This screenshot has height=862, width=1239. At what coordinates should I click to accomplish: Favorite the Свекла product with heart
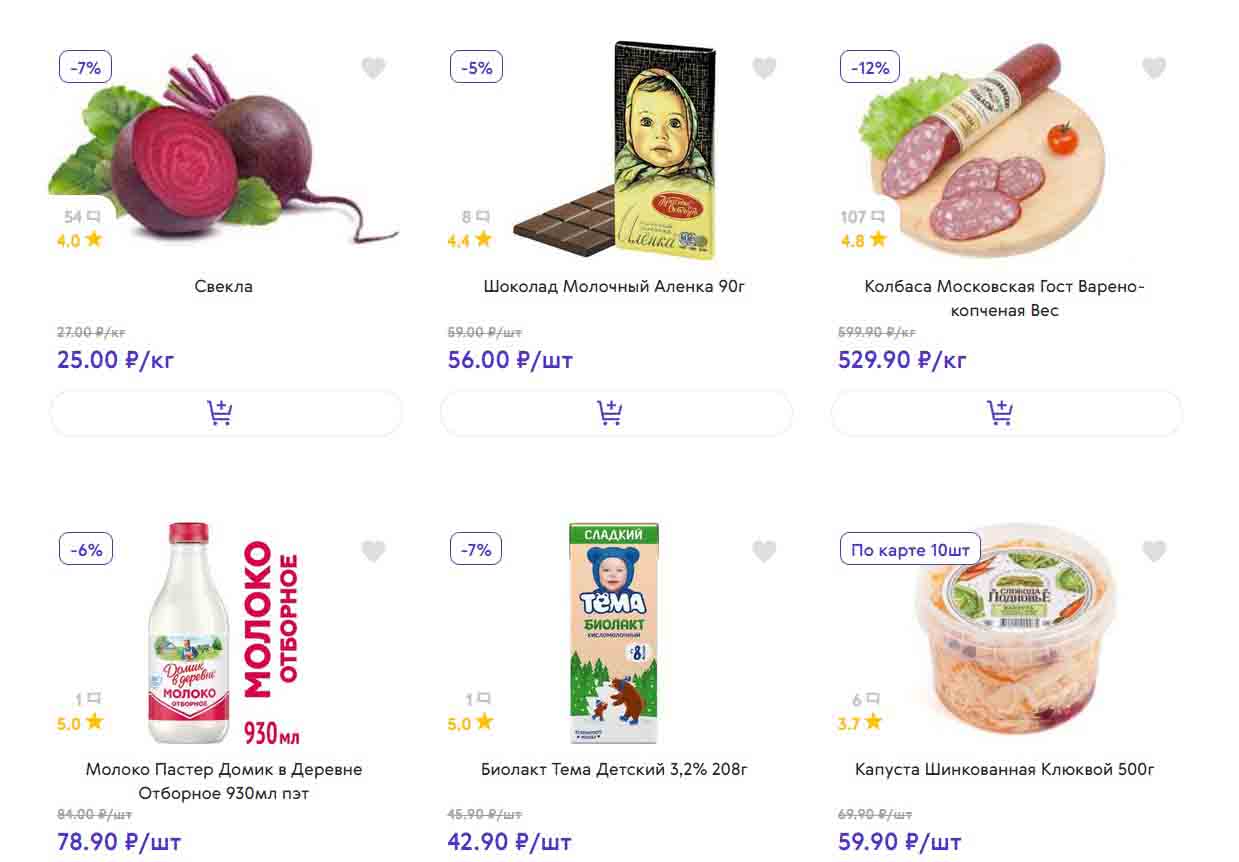pyautogui.click(x=373, y=68)
